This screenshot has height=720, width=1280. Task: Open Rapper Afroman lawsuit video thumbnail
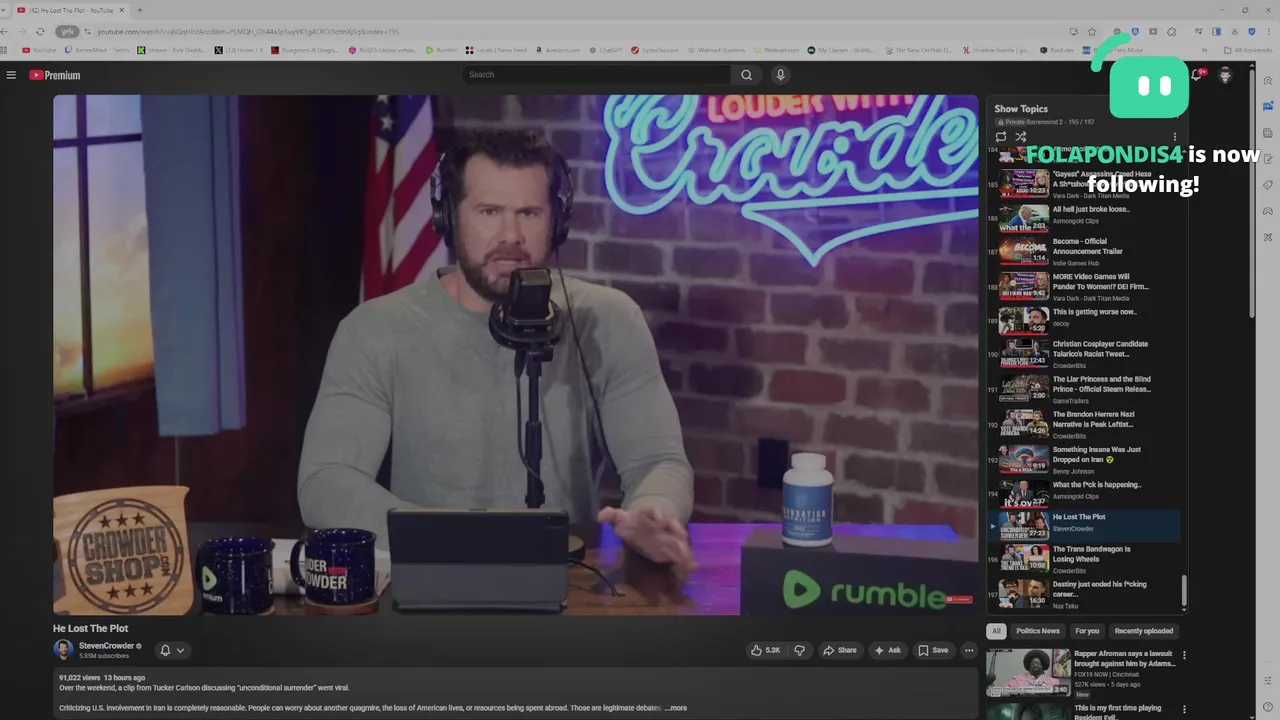coord(1028,673)
